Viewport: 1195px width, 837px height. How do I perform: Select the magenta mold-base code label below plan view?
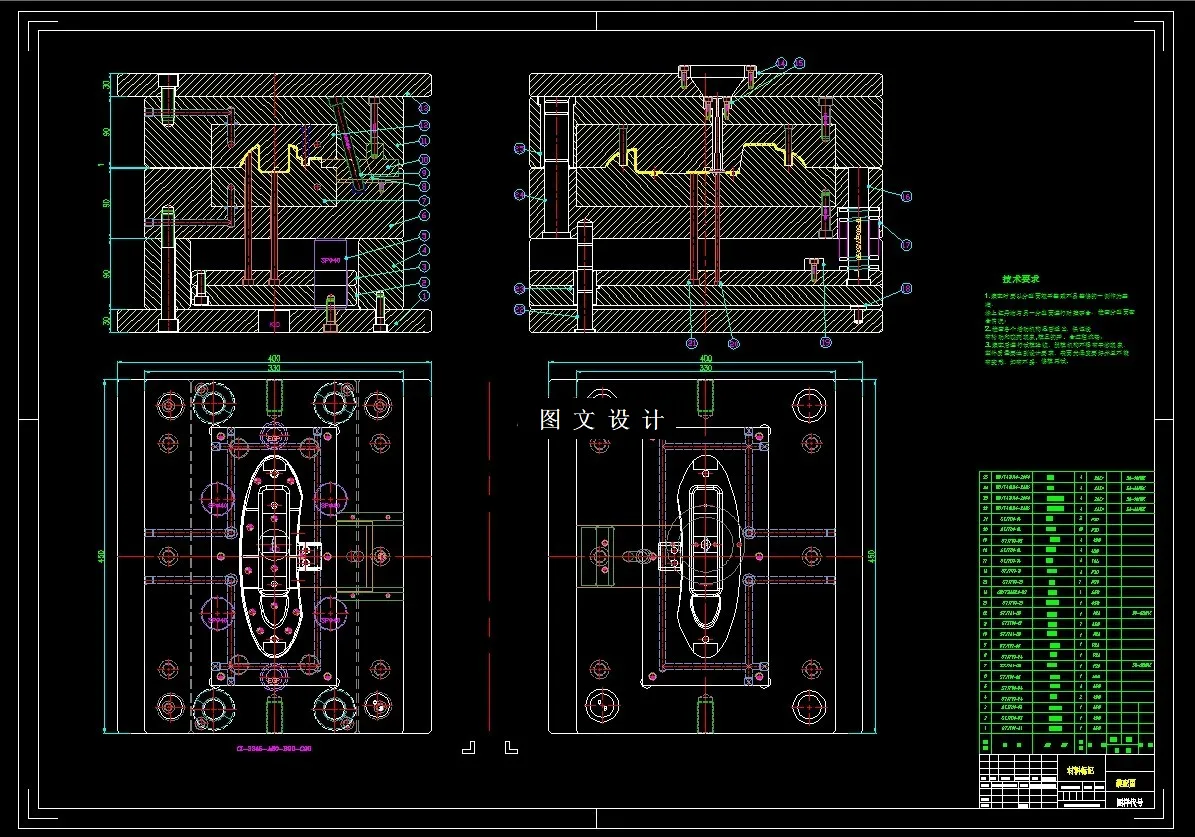tap(274, 749)
